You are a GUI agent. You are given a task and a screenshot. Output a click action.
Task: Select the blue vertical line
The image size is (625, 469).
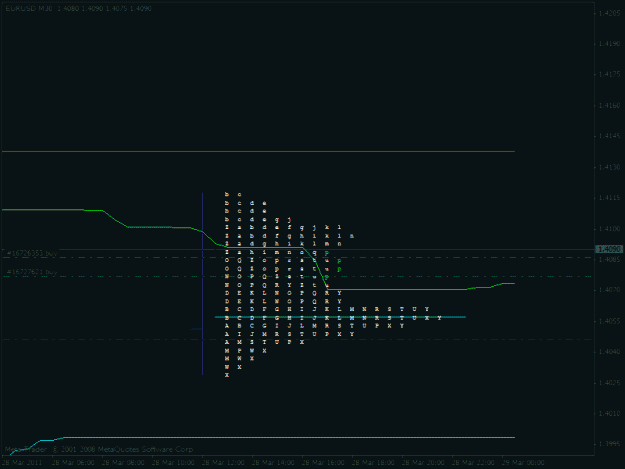click(x=202, y=284)
